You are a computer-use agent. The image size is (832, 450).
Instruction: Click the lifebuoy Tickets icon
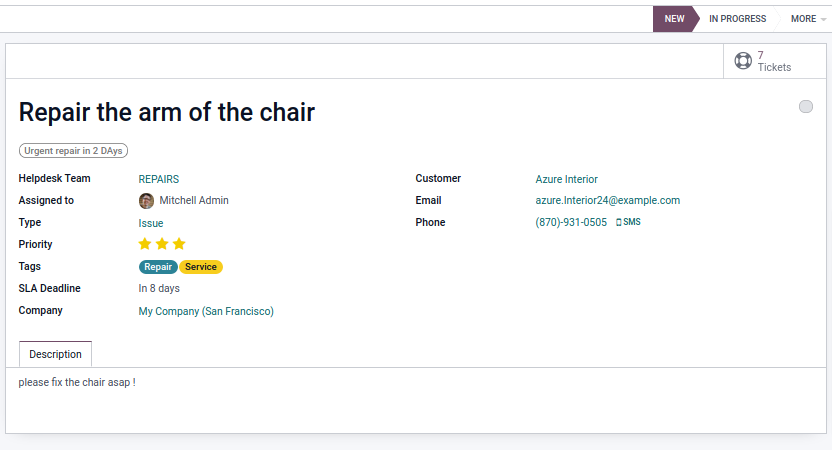(x=743, y=61)
